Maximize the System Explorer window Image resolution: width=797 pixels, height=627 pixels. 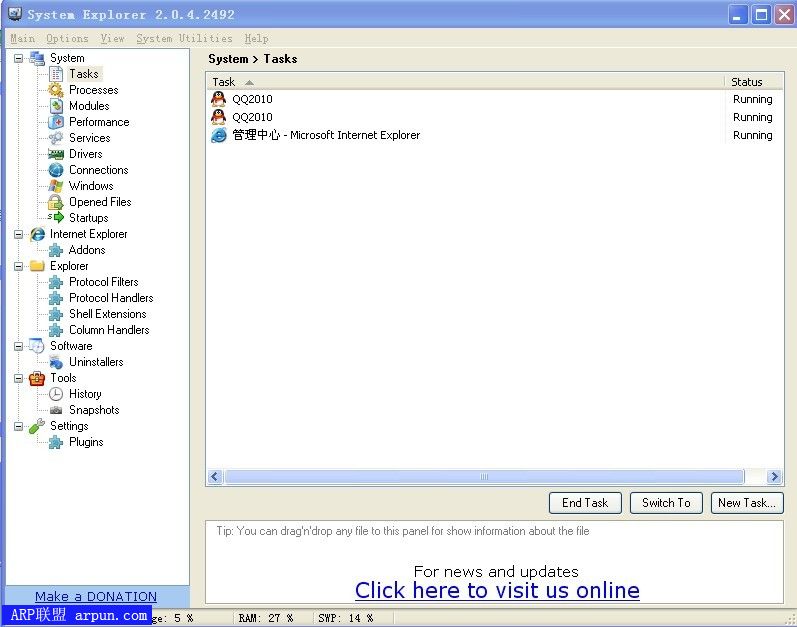click(761, 15)
